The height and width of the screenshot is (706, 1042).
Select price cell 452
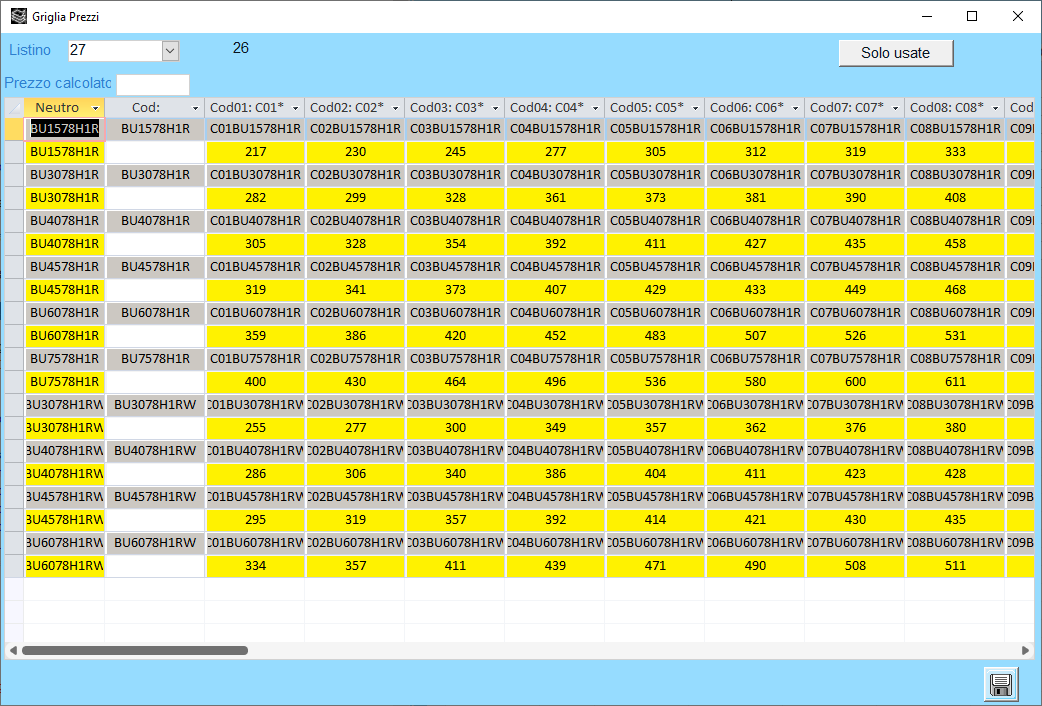(x=556, y=336)
